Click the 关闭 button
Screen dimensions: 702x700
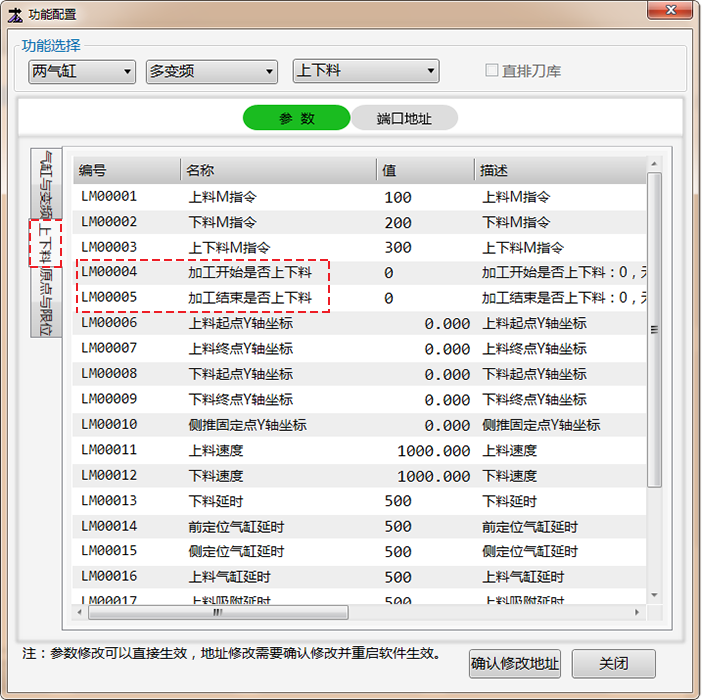[613, 664]
